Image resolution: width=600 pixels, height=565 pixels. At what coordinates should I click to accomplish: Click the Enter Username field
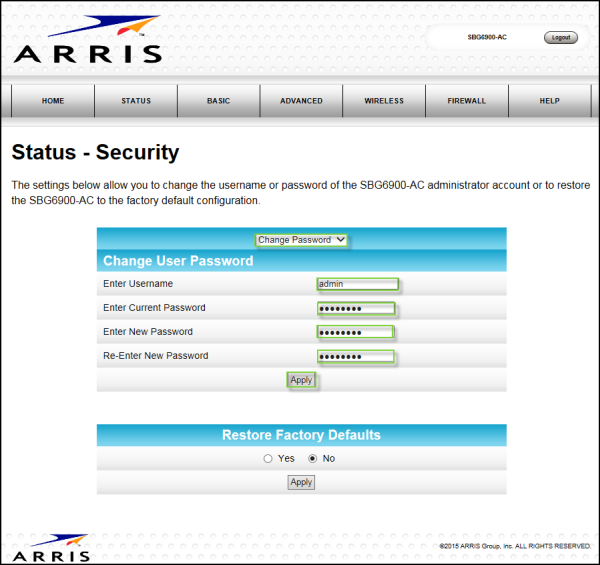[x=357, y=284]
